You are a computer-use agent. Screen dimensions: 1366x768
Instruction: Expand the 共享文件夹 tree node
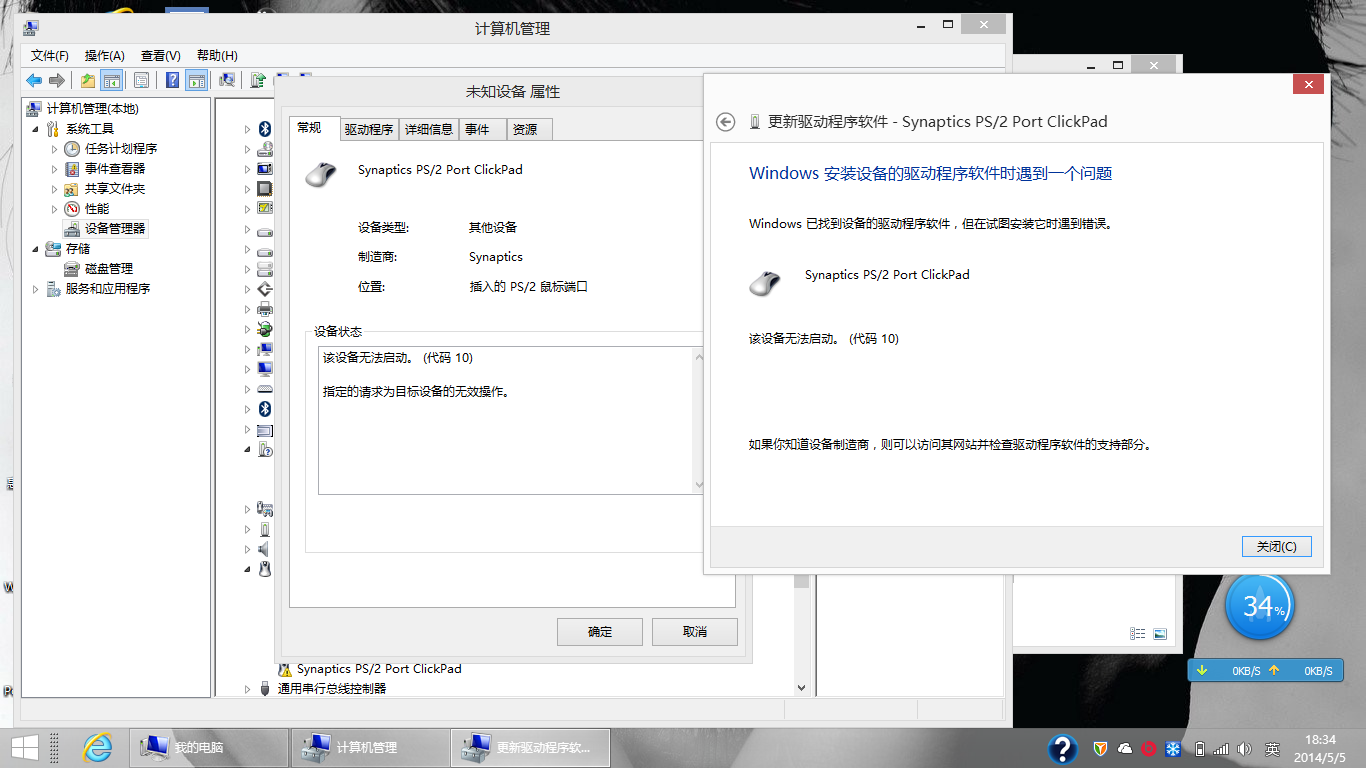tap(55, 189)
